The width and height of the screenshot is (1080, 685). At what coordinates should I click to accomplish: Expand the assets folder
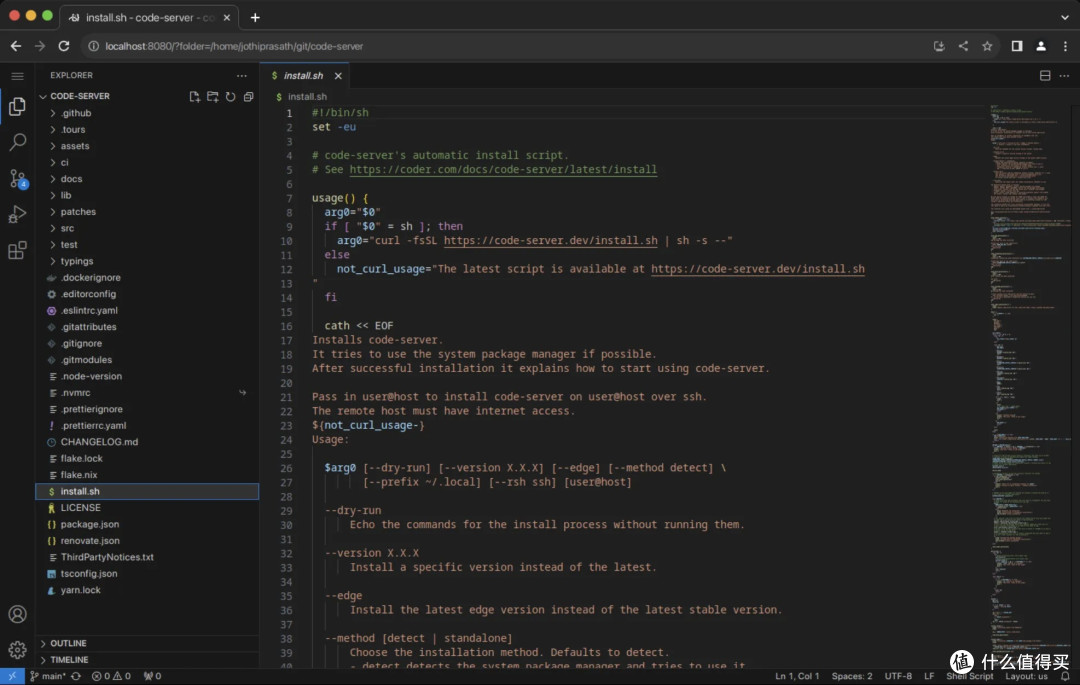tap(147, 146)
